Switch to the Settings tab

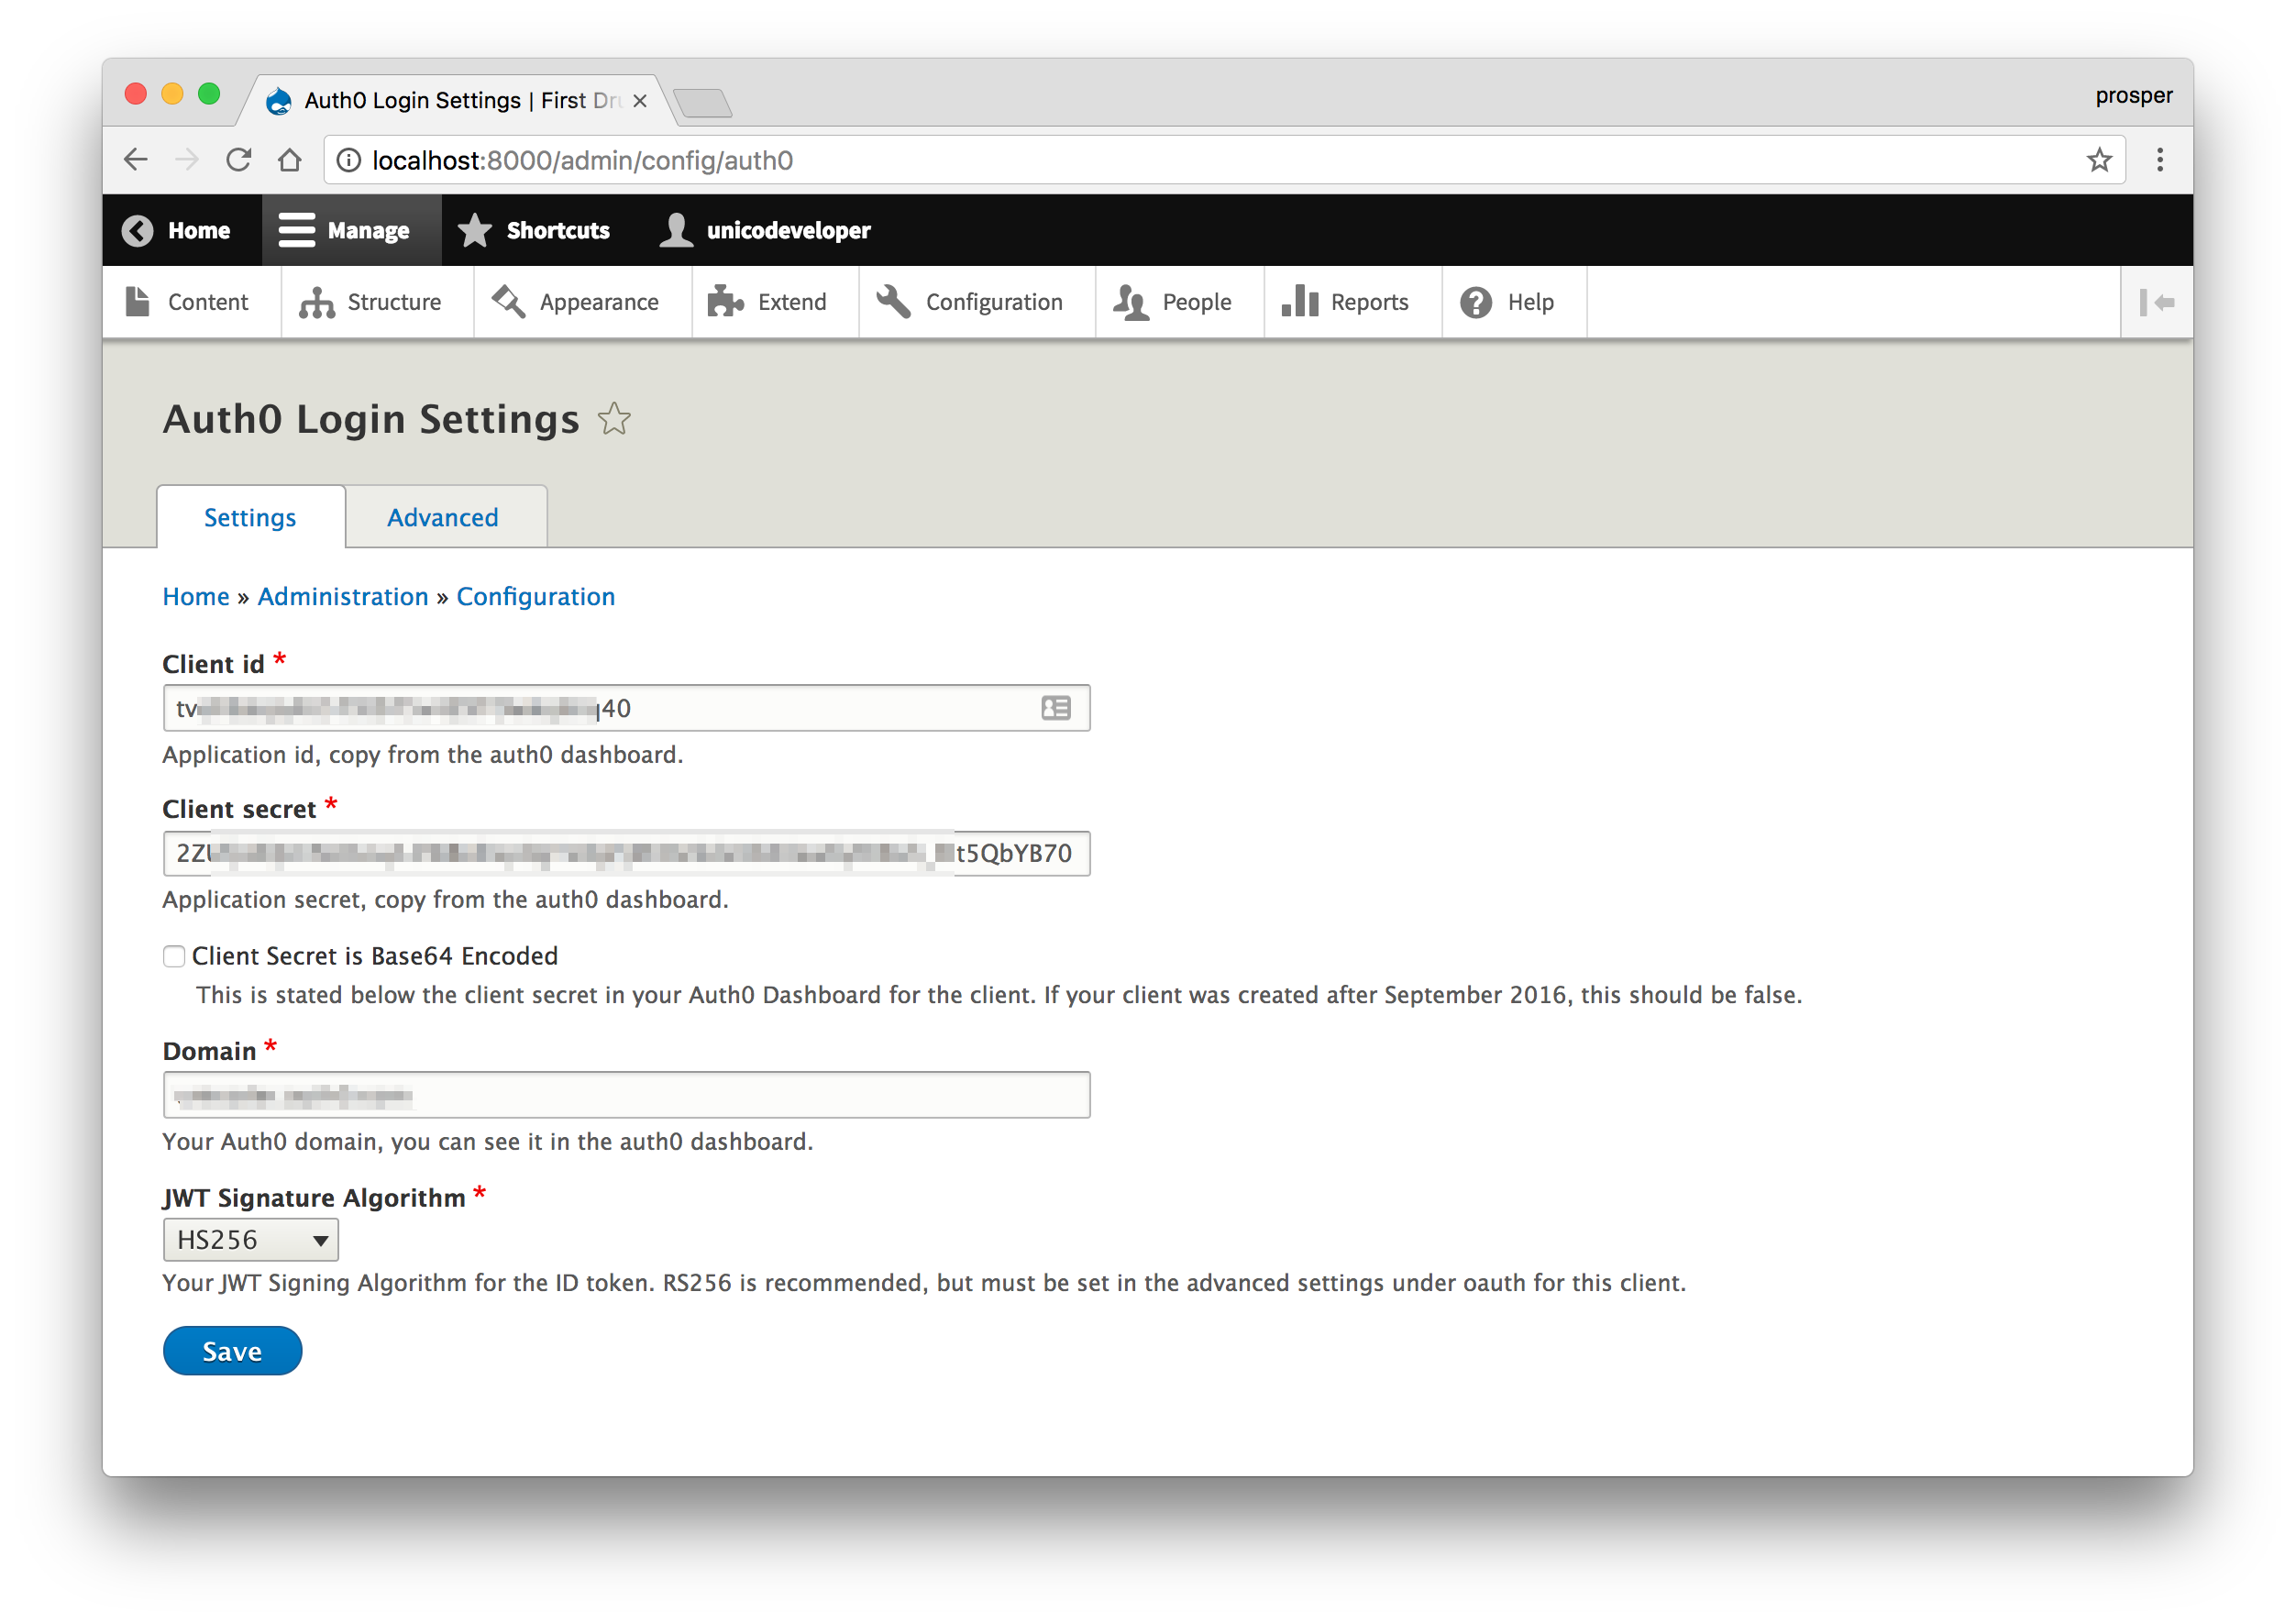(251, 516)
